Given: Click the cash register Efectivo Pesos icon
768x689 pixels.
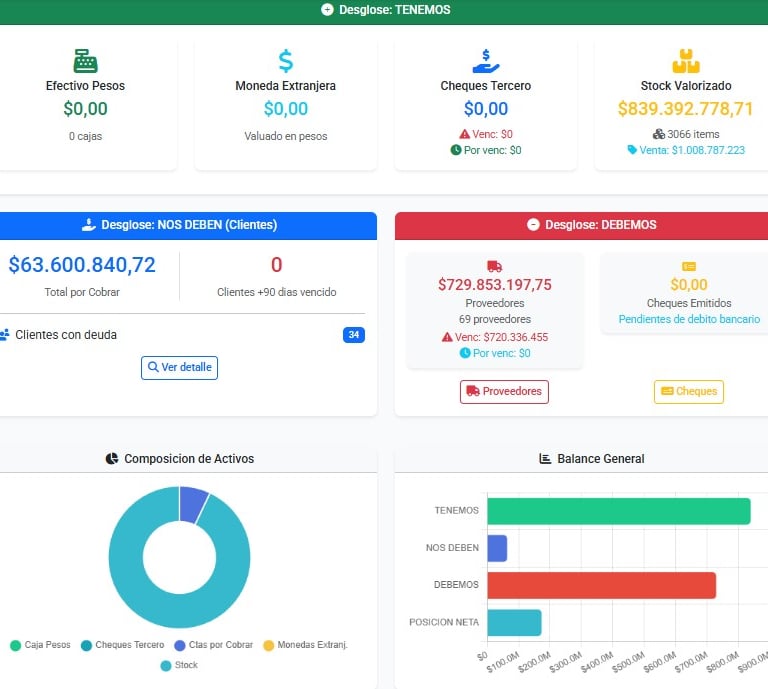Looking at the screenshot, I should point(85,61).
